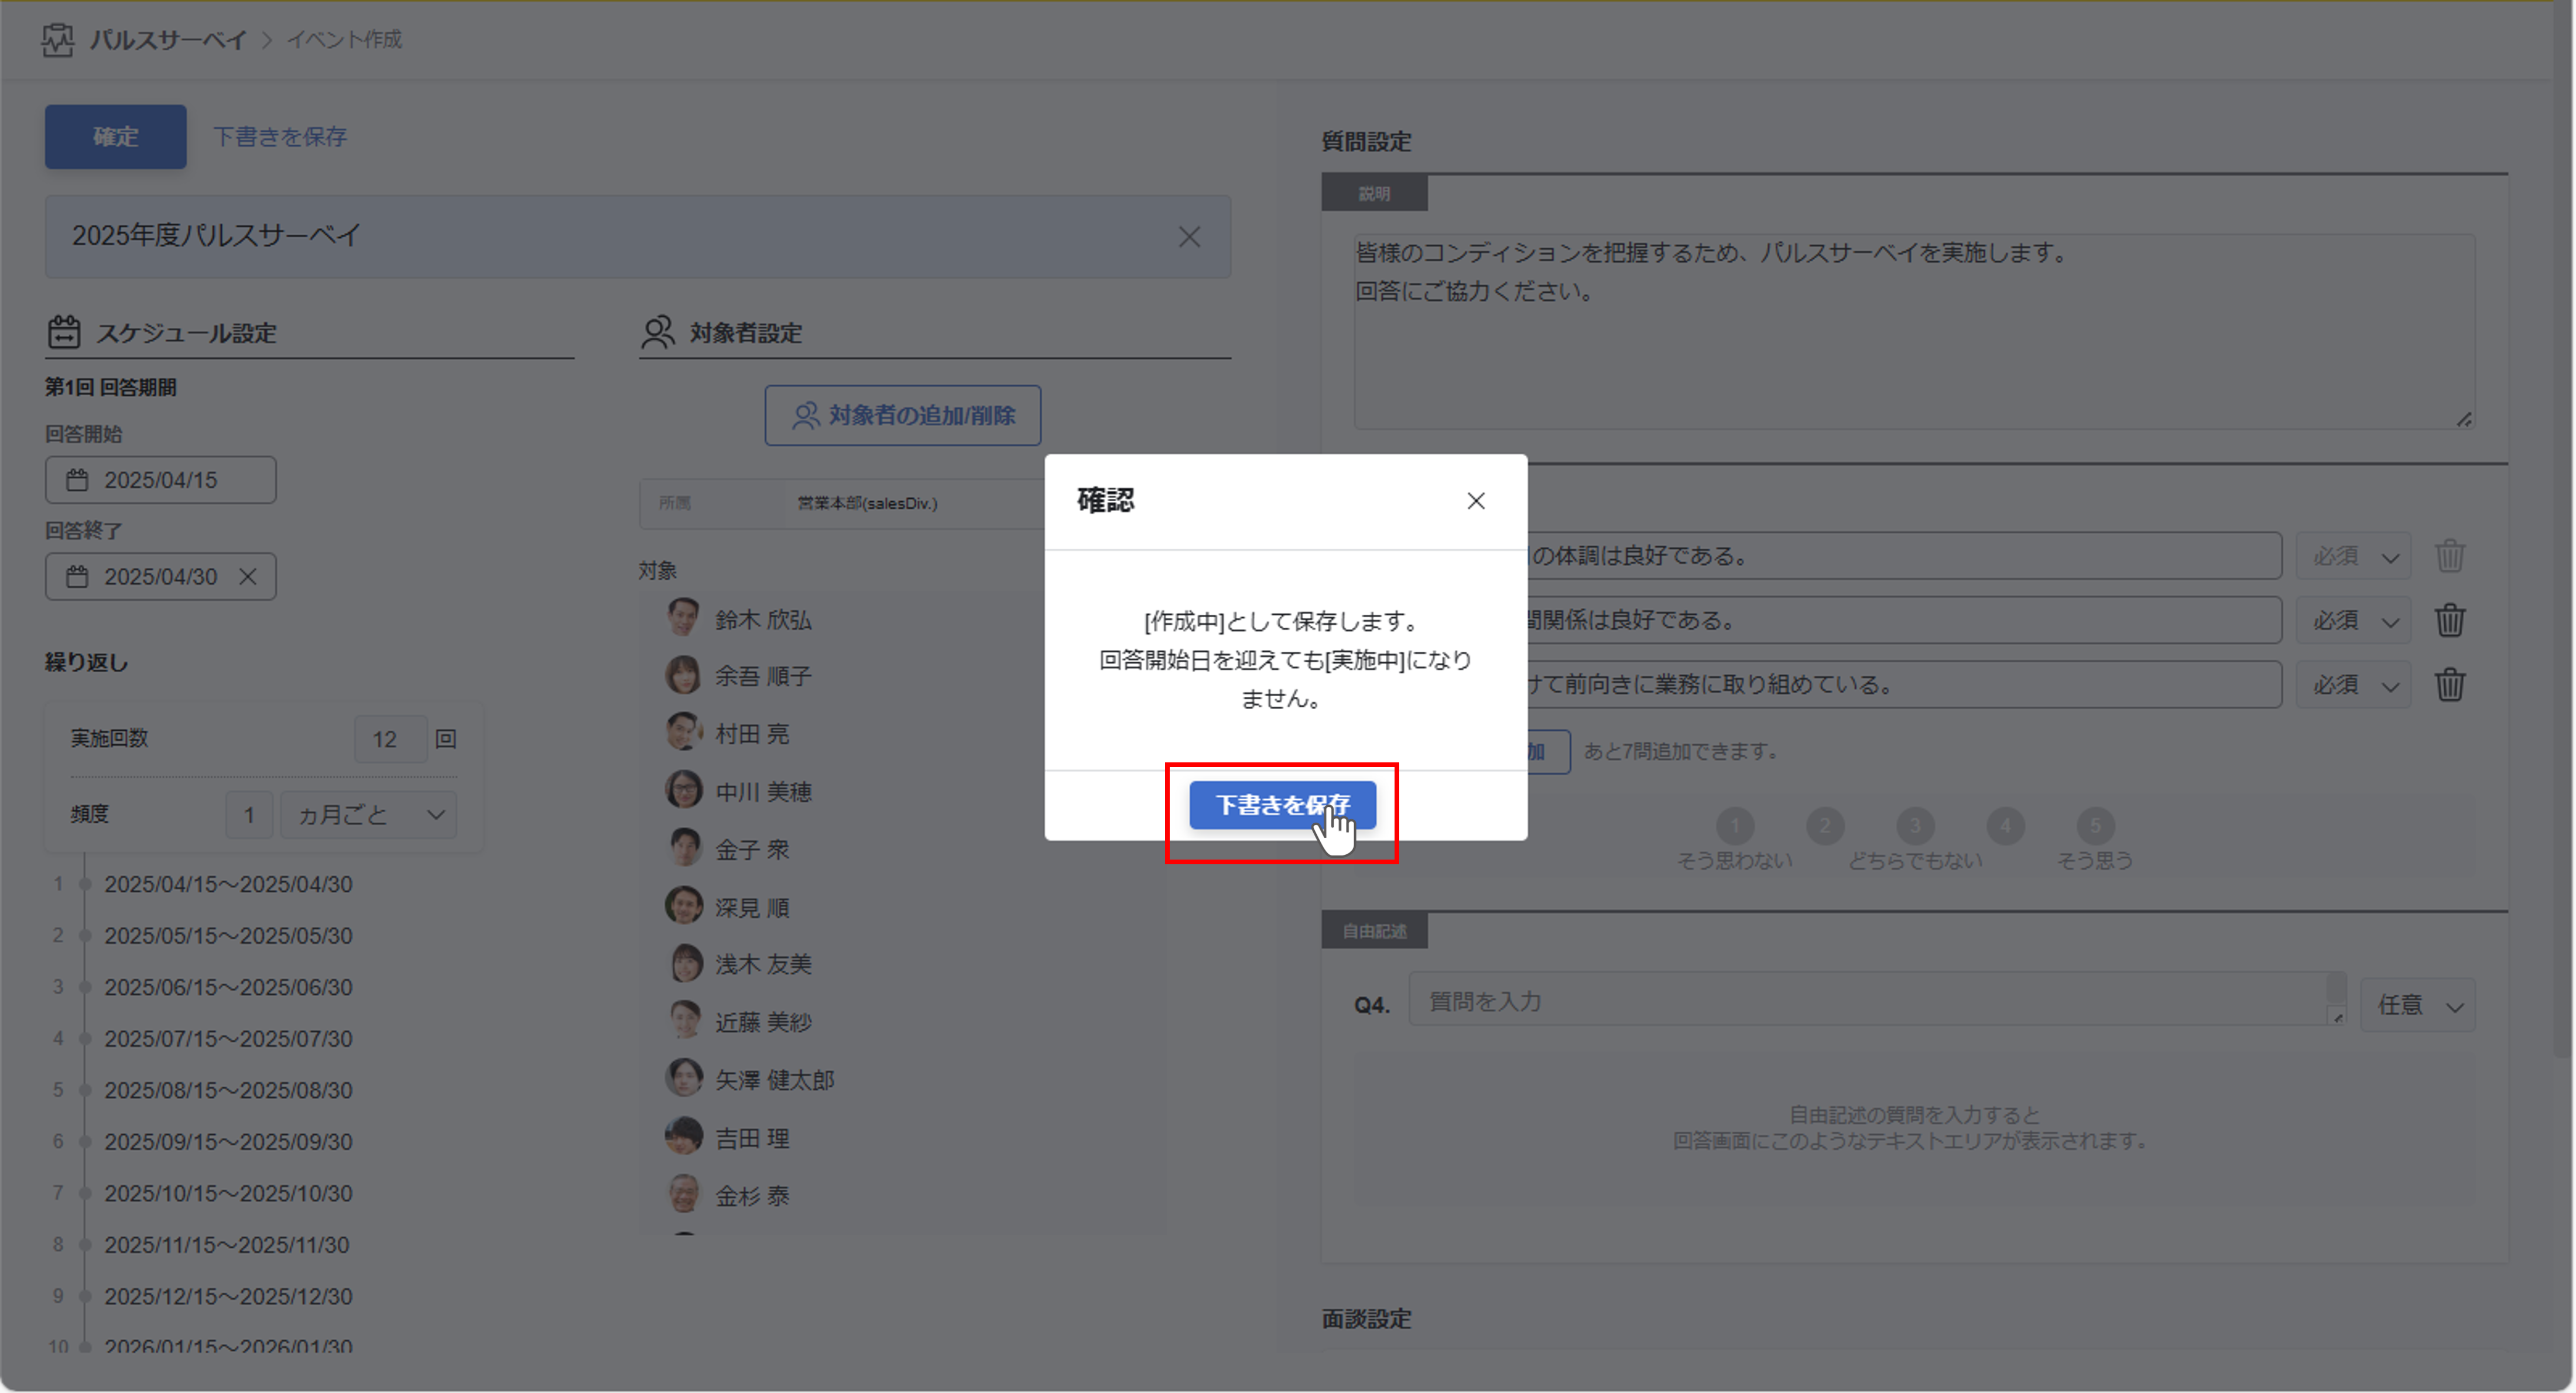Viewport: 2576px width, 1393px height.
Task: Click the 下書きを保存 button in the confirmation dialog
Action: click(1282, 805)
